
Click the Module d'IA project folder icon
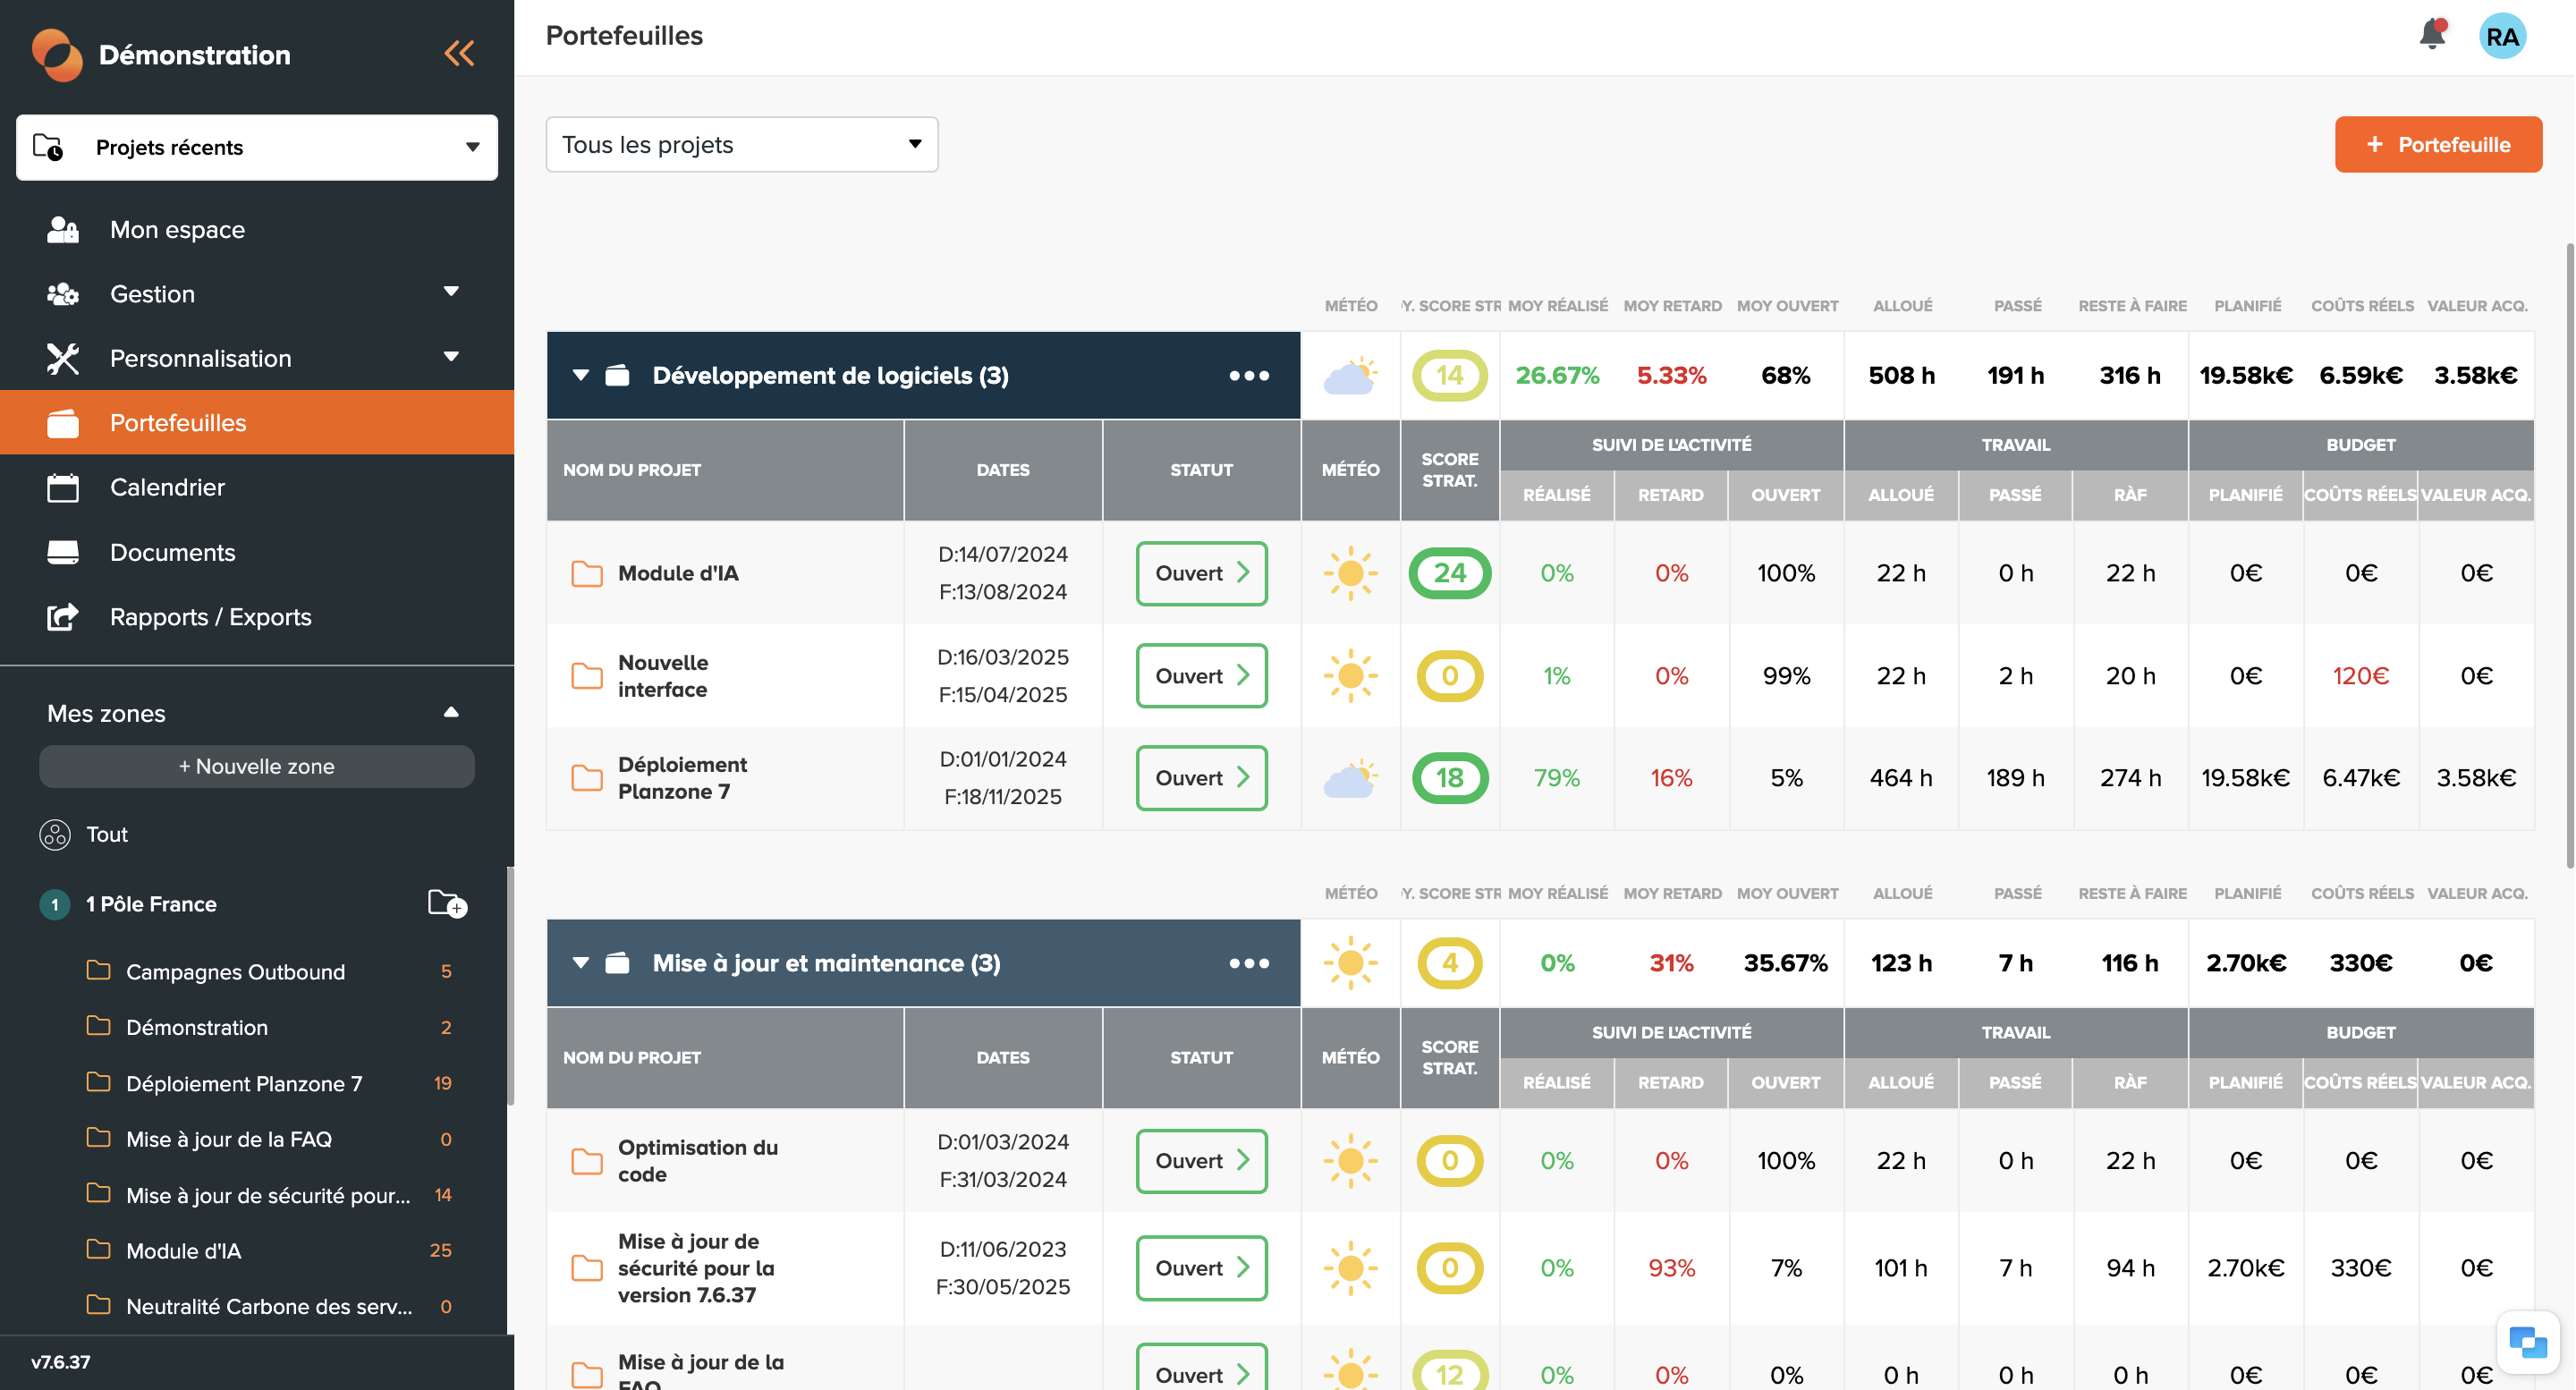point(587,574)
